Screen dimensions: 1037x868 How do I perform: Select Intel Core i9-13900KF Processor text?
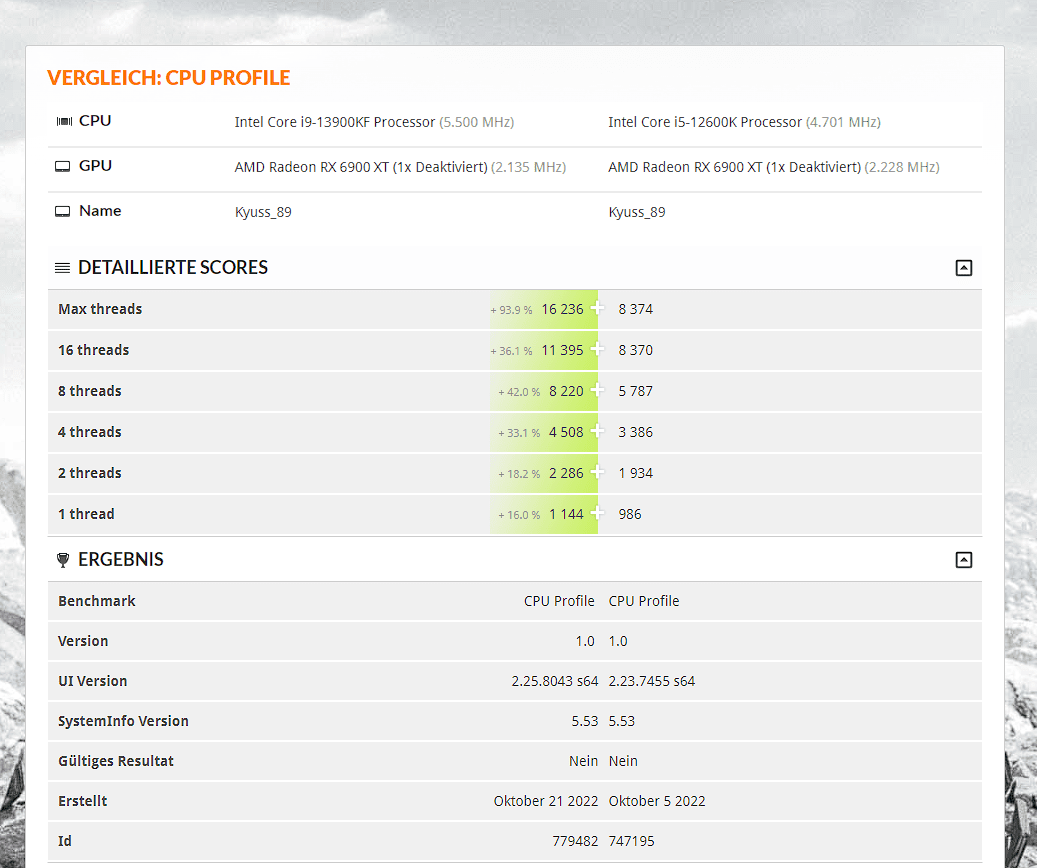tap(335, 122)
